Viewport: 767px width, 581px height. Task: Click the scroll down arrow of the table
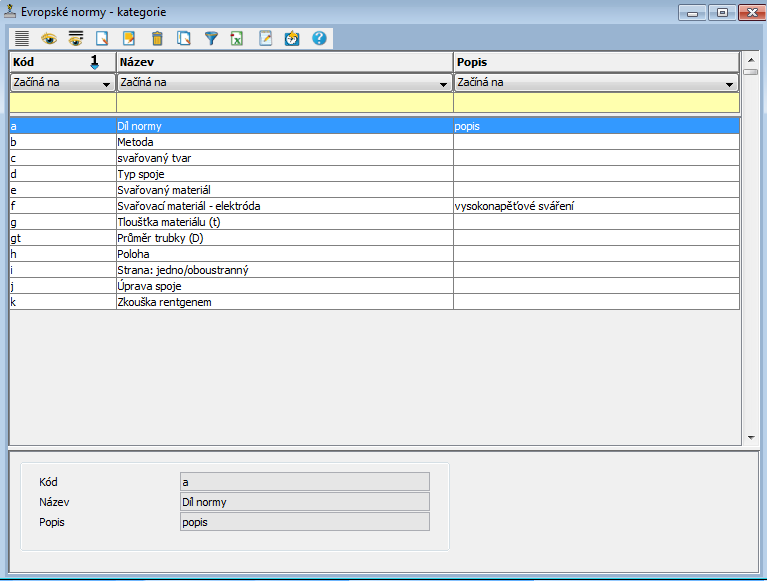click(751, 438)
